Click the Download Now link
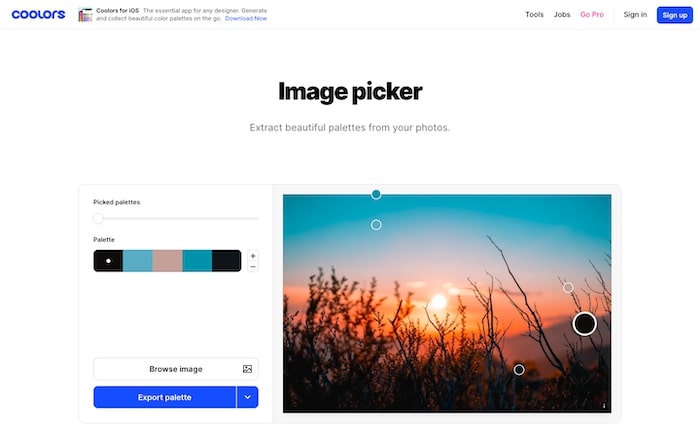The image size is (700, 438). click(x=246, y=18)
